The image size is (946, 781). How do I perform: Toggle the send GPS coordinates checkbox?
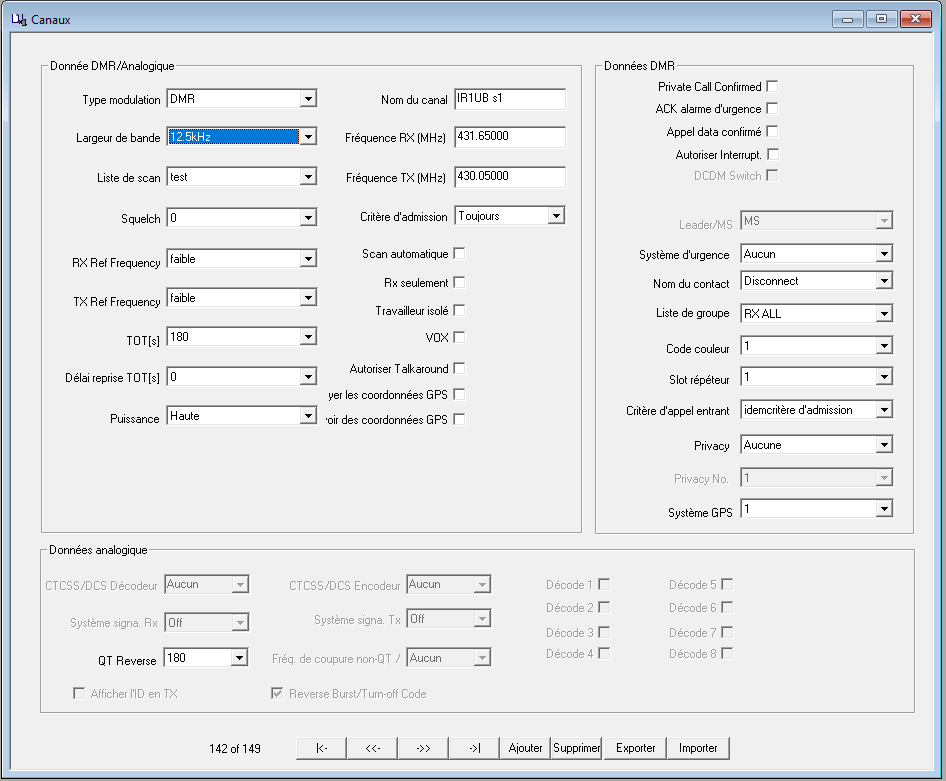coord(459,394)
